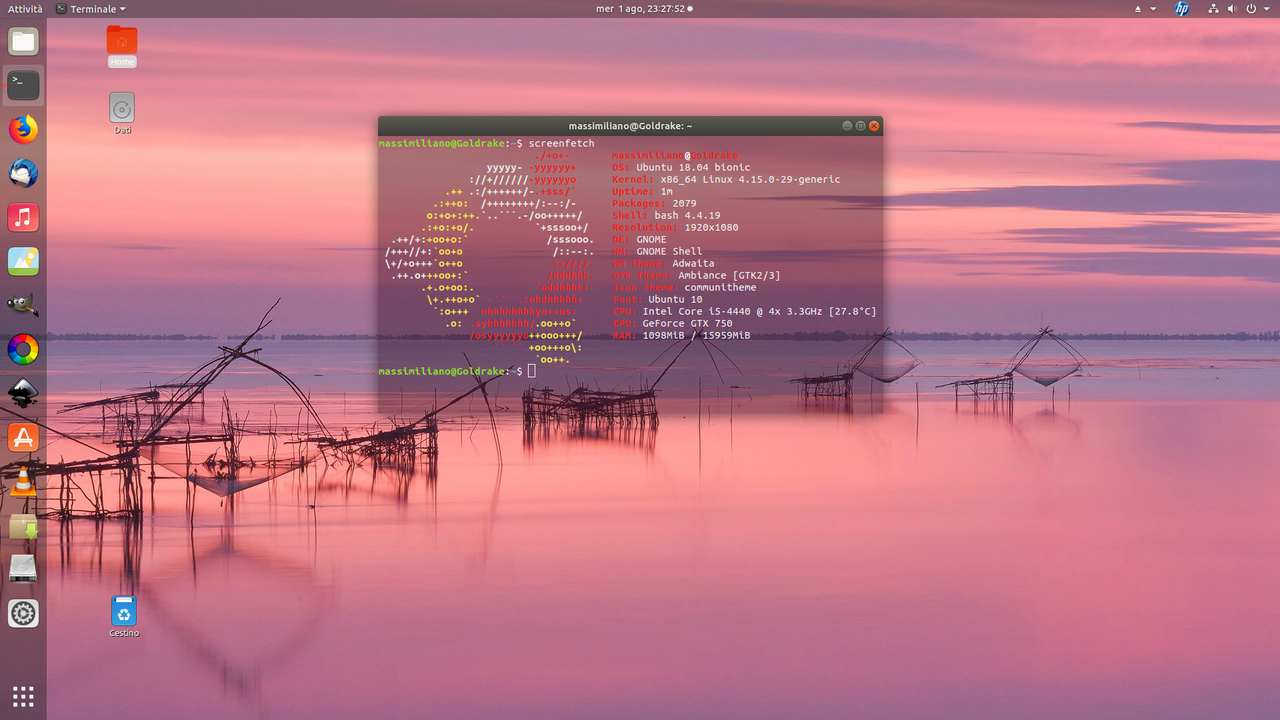Open the colorful wheel app in the dock
The height and width of the screenshot is (720, 1280).
[x=23, y=350]
